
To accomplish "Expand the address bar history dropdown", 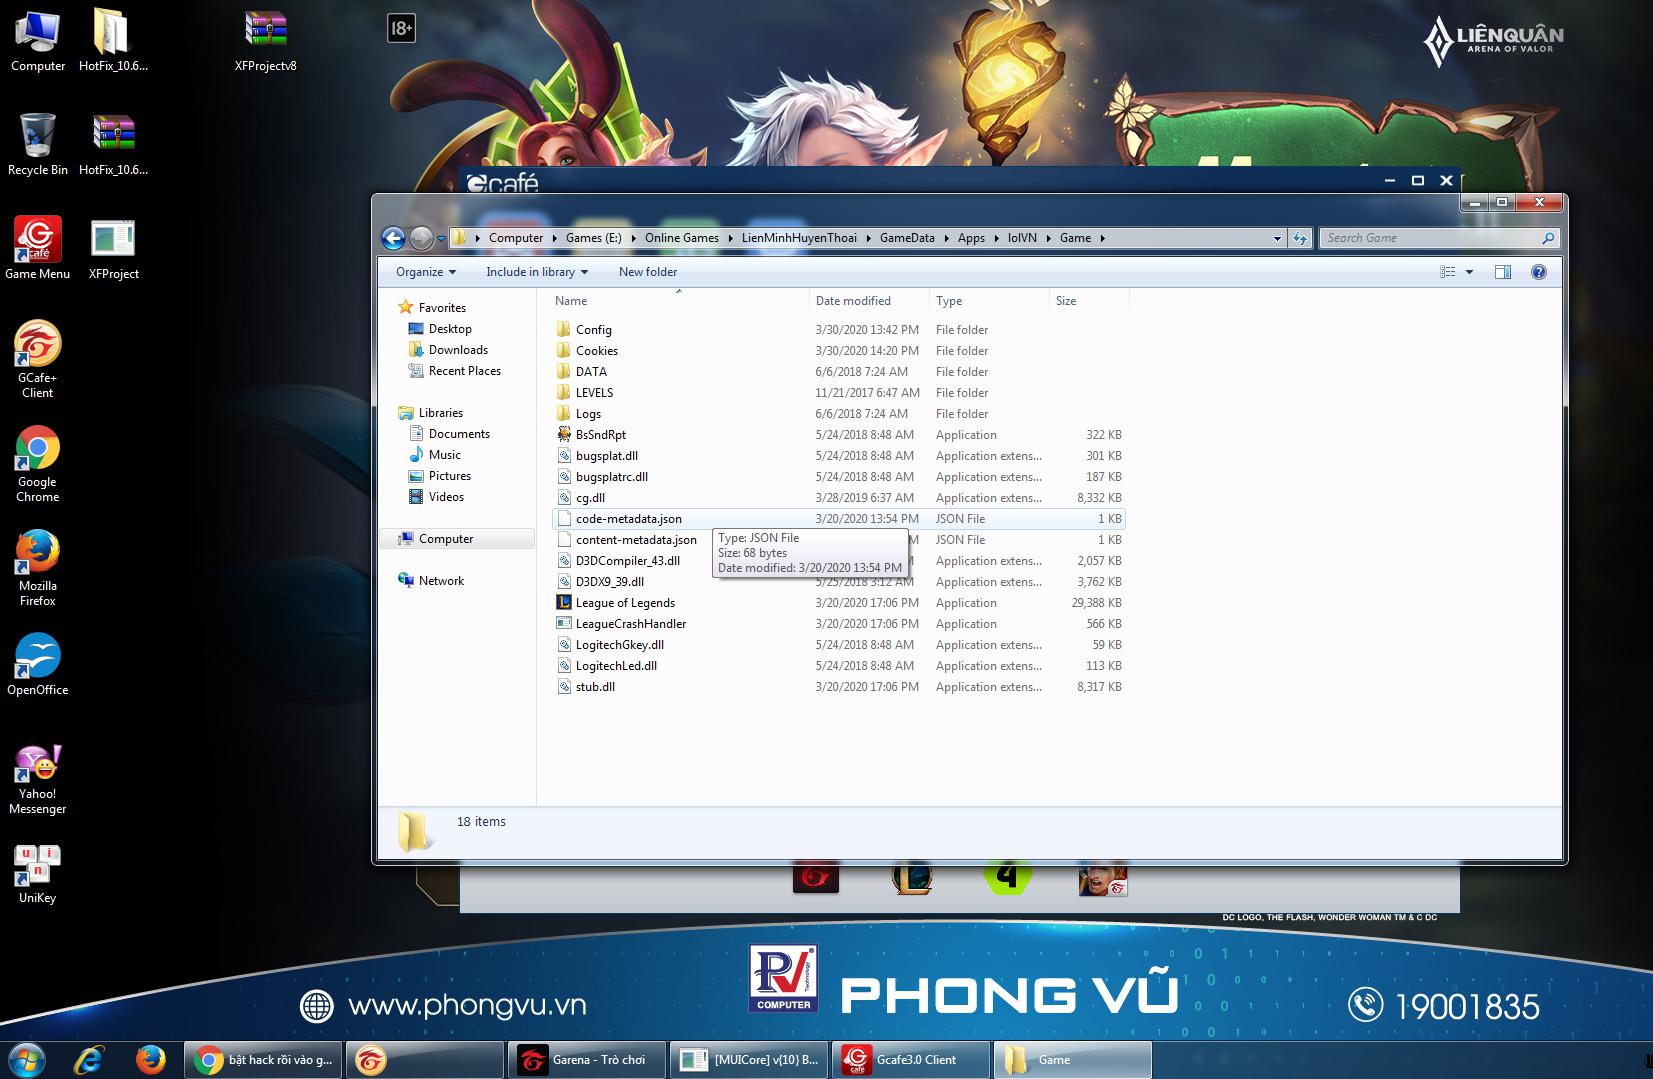I will click(1277, 238).
